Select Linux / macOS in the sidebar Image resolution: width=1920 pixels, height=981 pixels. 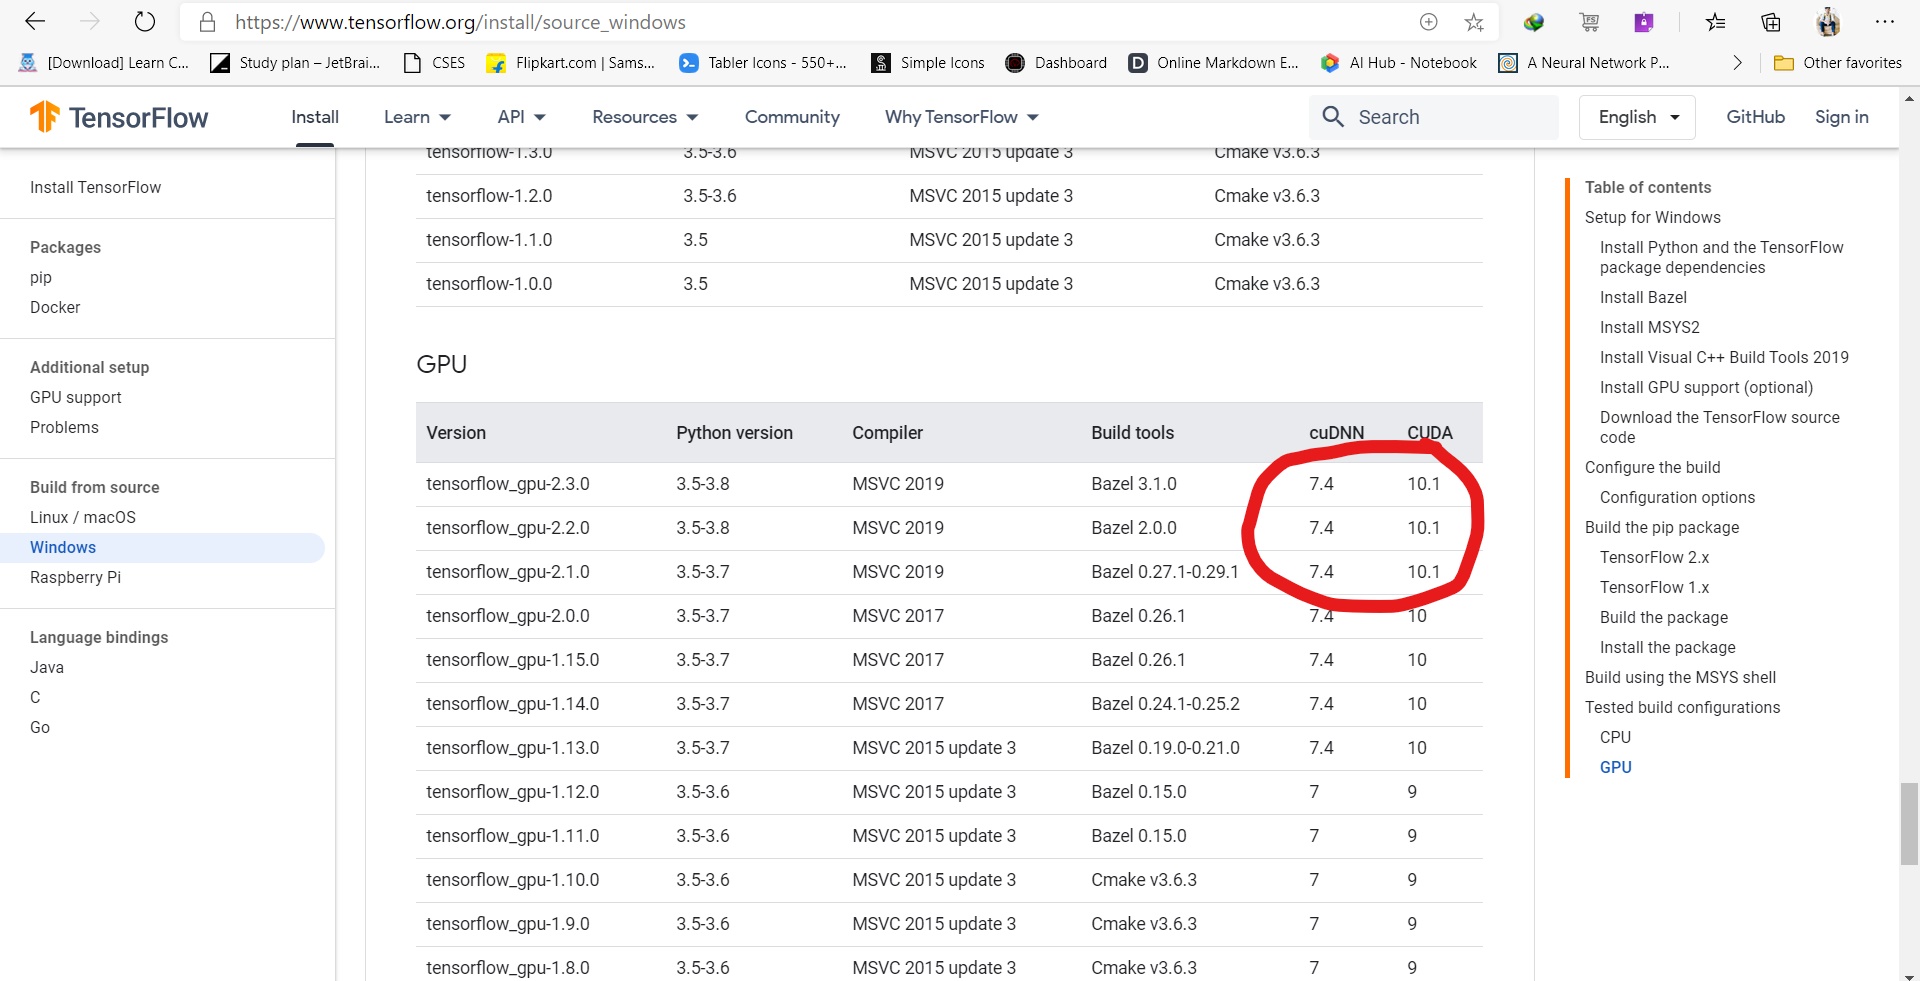[83, 517]
